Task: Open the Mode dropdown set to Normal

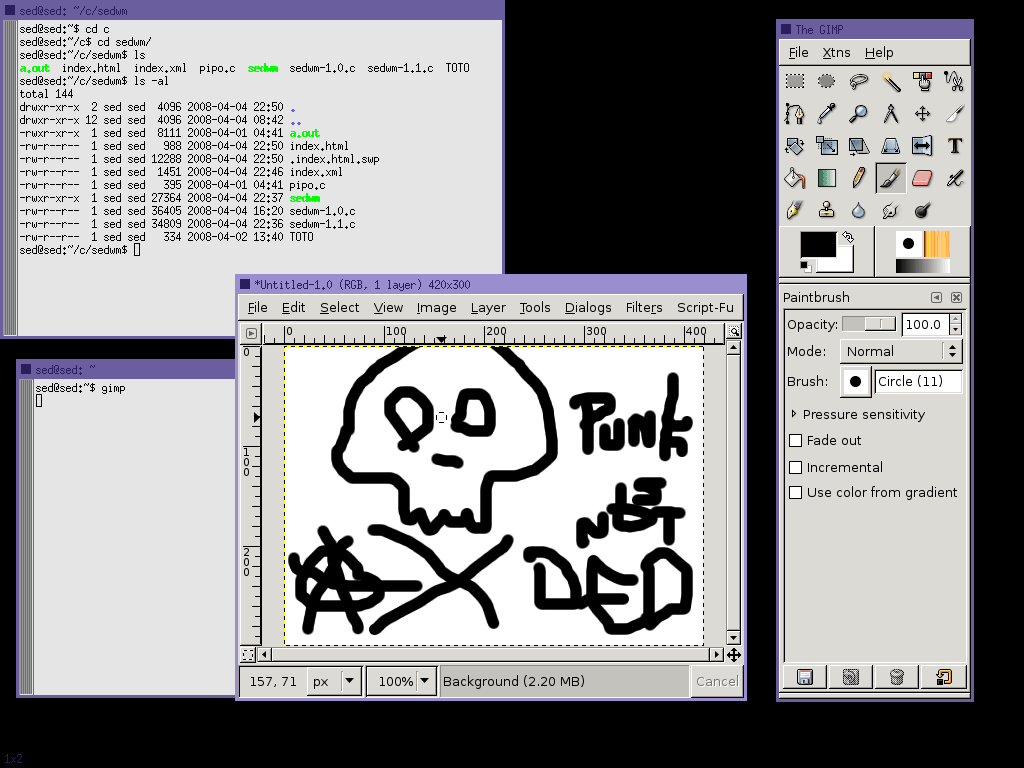Action: 900,352
